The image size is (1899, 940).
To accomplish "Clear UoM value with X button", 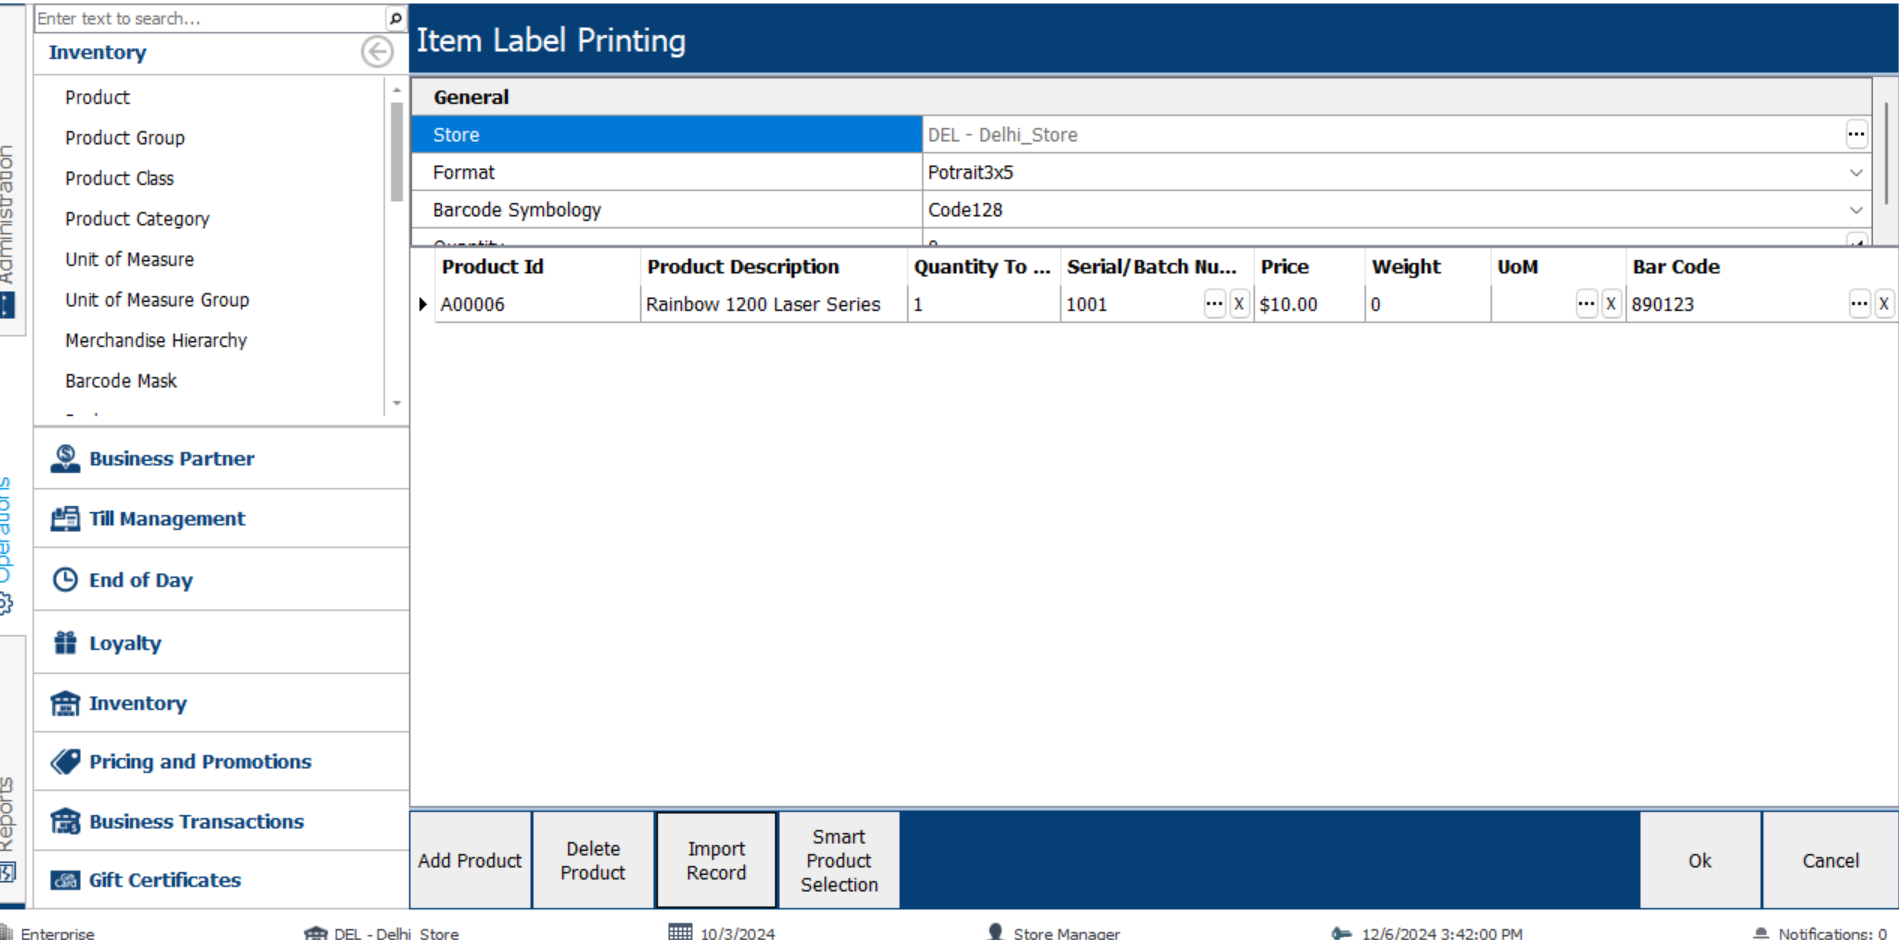I will click(x=1611, y=304).
